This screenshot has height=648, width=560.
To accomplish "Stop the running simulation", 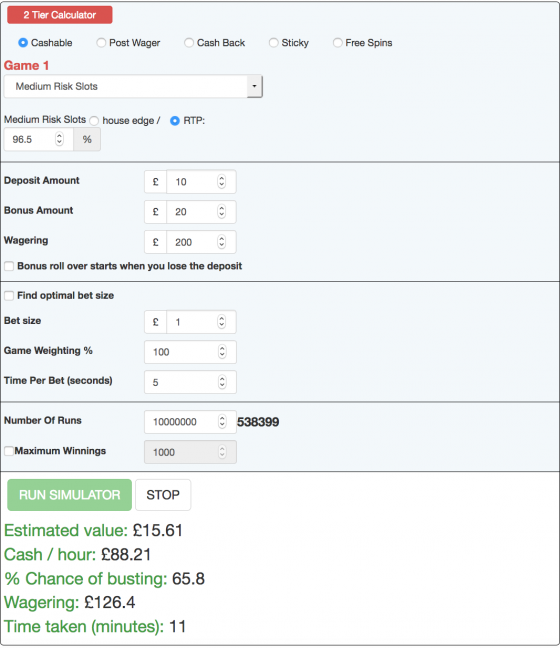I will click(x=163, y=495).
